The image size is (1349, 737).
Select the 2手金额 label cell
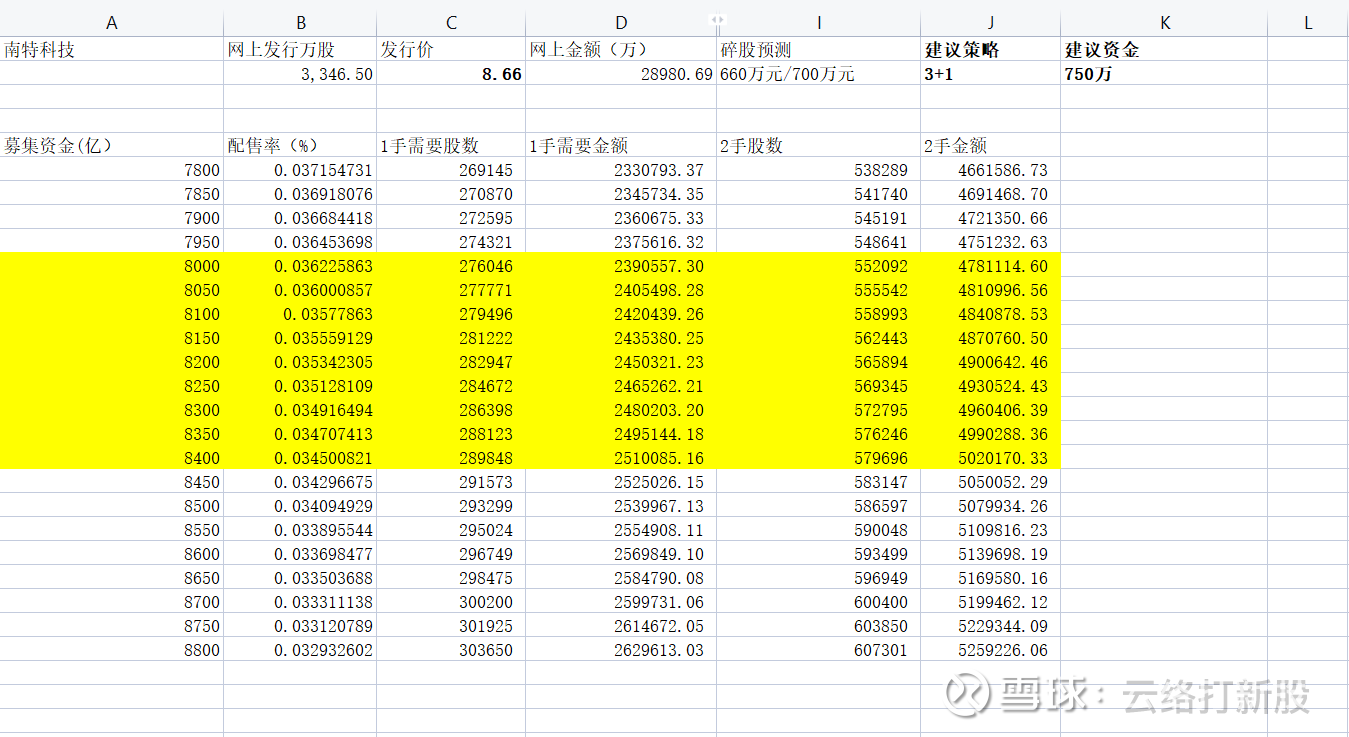point(991,145)
